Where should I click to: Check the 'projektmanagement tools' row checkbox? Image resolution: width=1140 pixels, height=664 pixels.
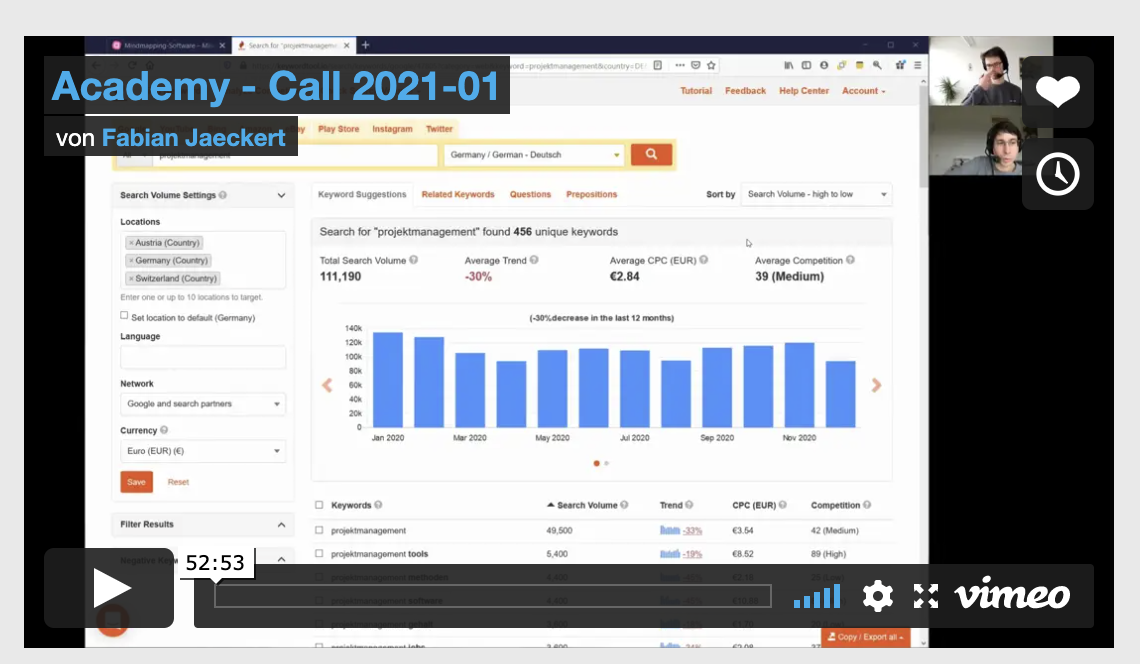(319, 553)
